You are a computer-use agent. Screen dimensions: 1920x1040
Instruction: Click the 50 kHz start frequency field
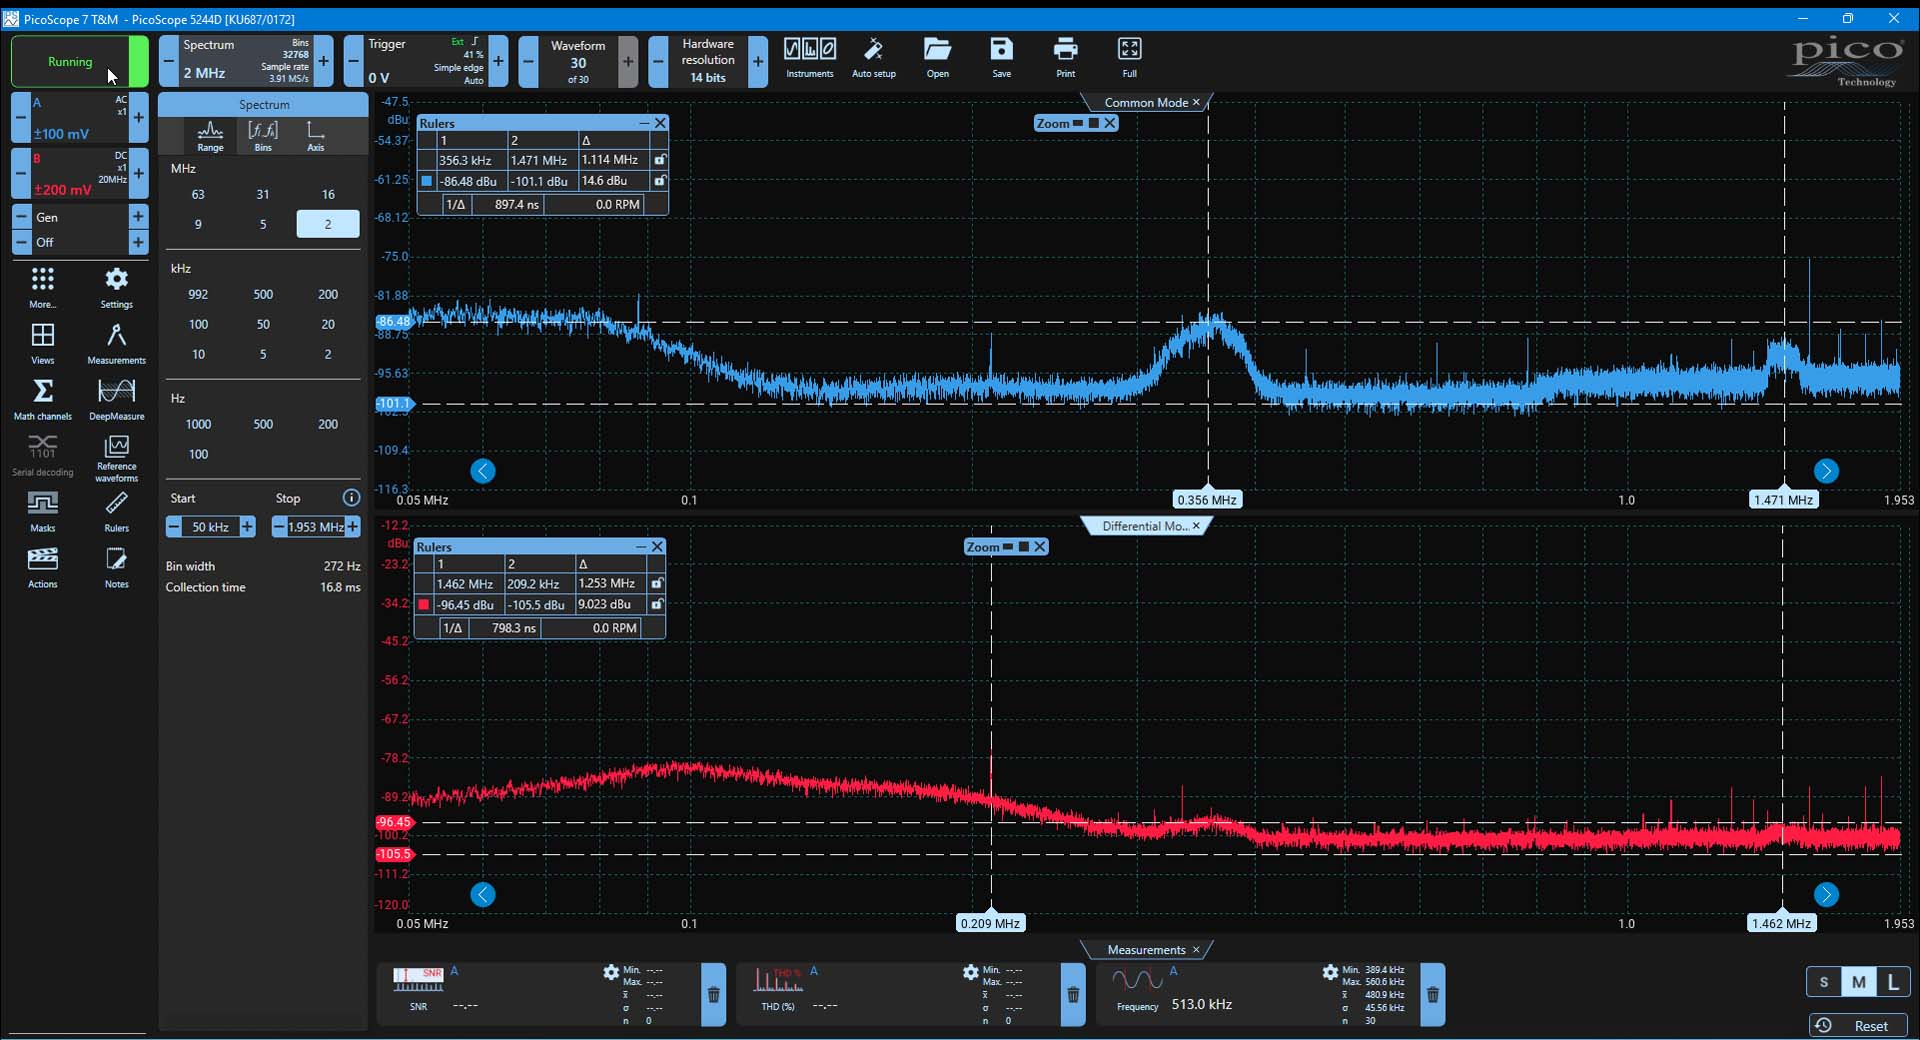[211, 526]
